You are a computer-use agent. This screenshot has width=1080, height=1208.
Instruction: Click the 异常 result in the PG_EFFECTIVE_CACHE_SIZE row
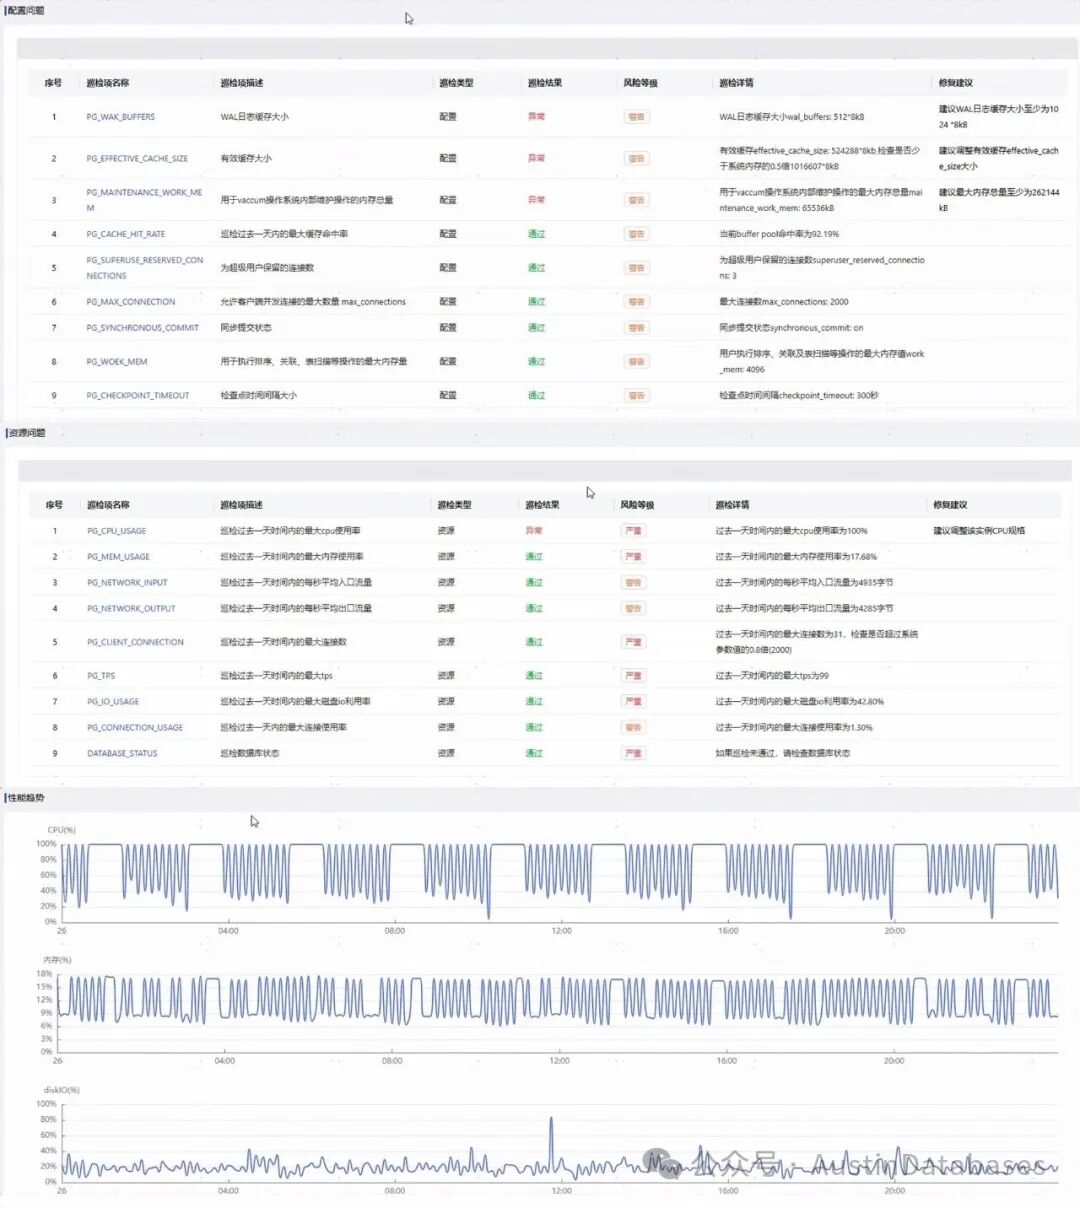click(536, 158)
